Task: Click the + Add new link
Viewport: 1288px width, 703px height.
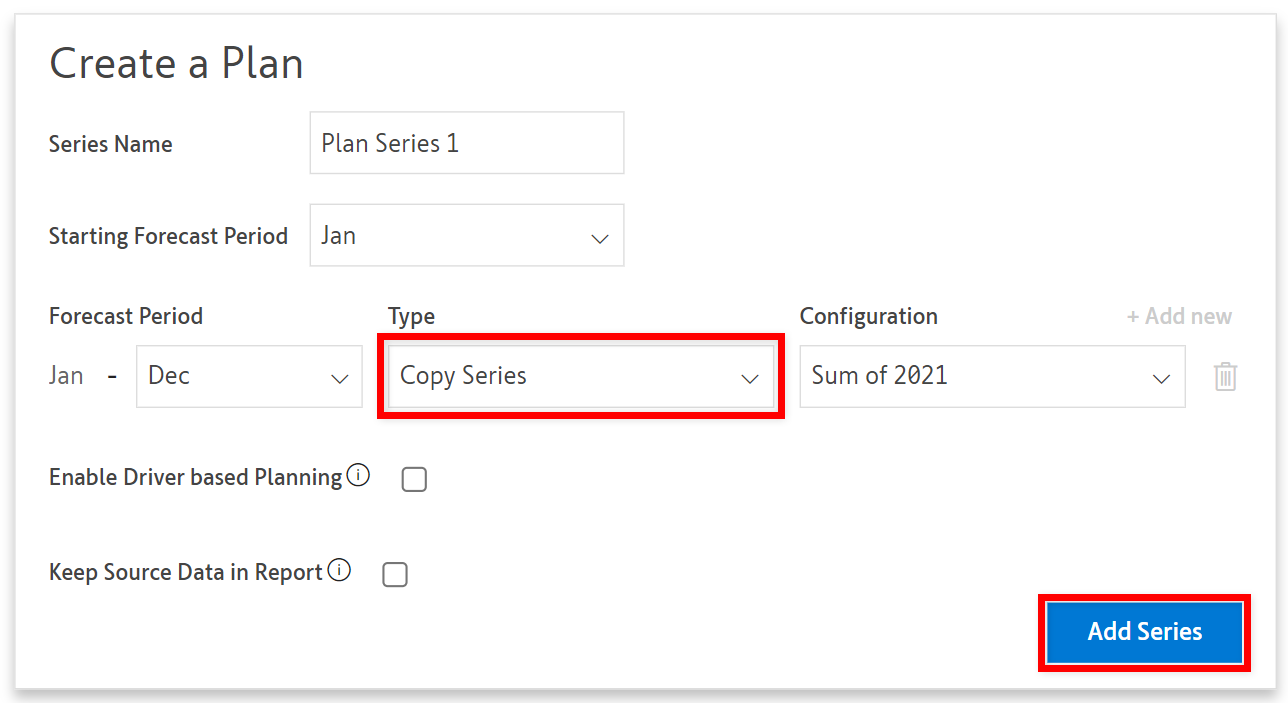Action: click(x=1179, y=316)
